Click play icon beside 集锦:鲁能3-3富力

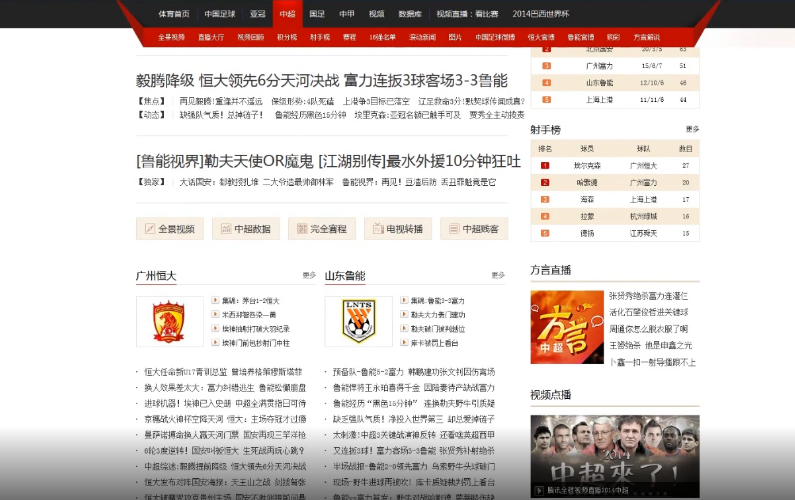(x=403, y=301)
